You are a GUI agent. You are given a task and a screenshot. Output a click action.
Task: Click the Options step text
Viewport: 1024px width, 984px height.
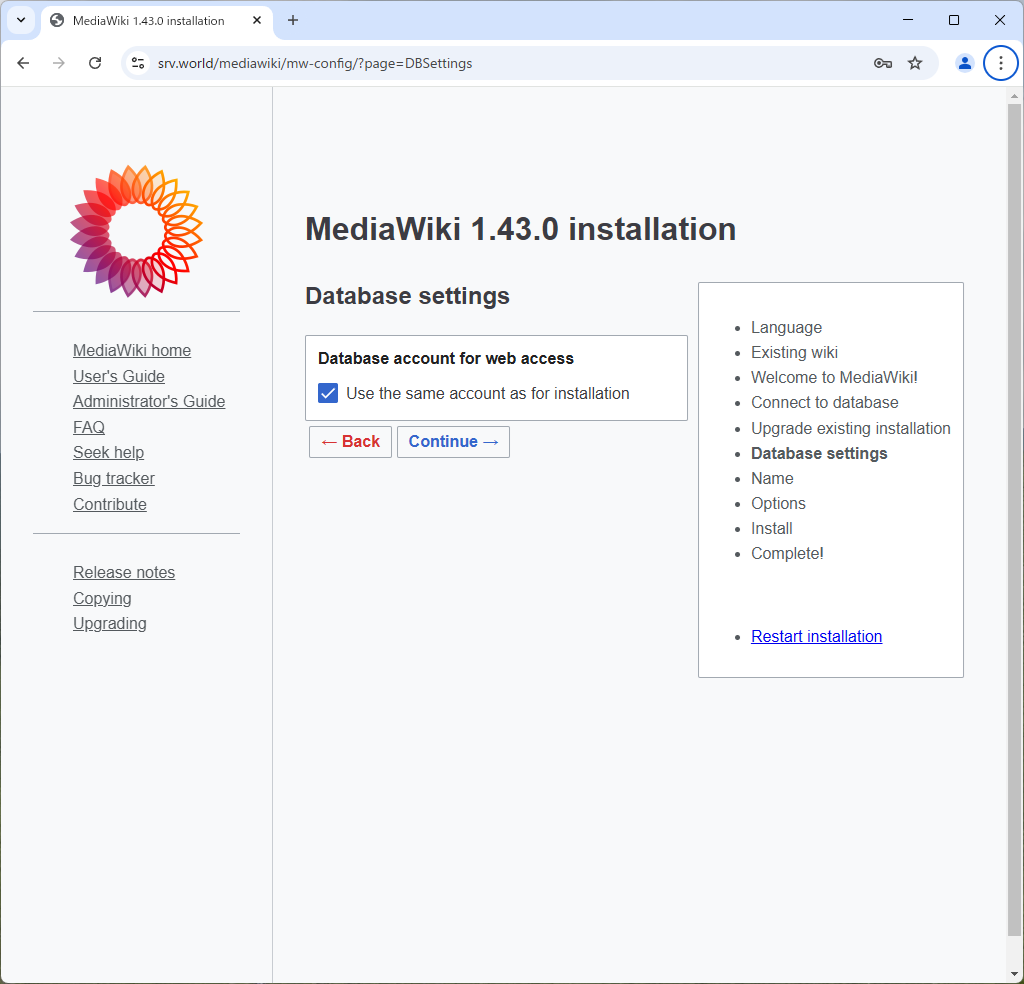pos(778,503)
